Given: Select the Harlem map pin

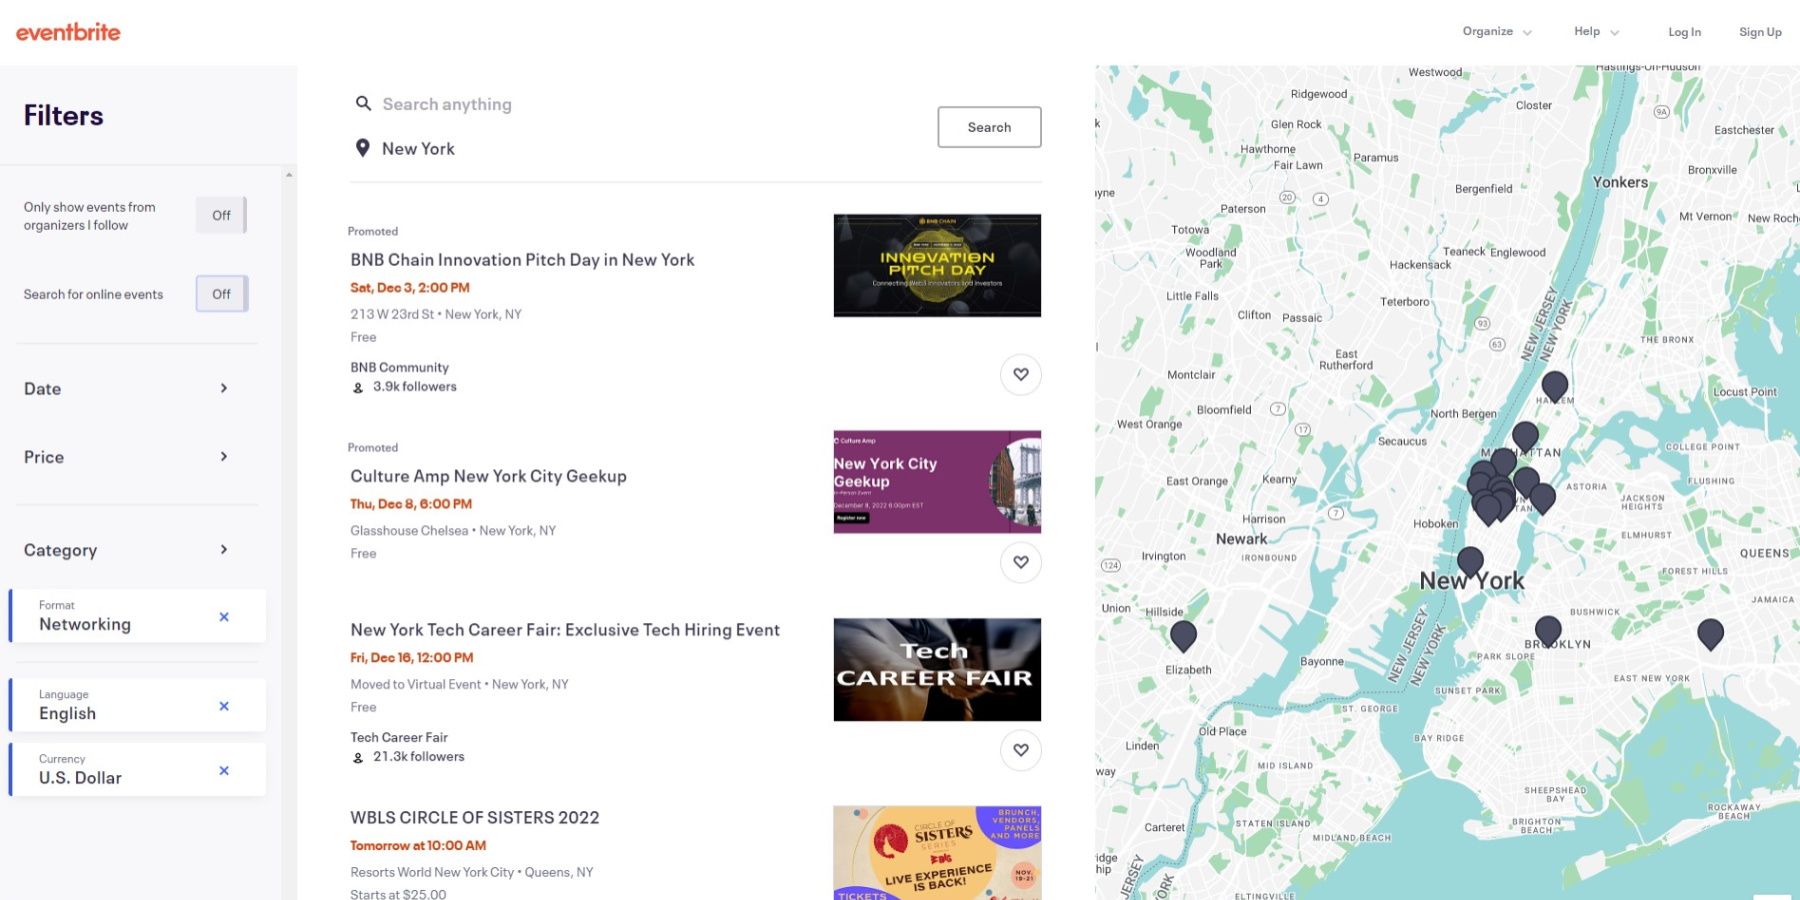Looking at the screenshot, I should pyautogui.click(x=1554, y=385).
